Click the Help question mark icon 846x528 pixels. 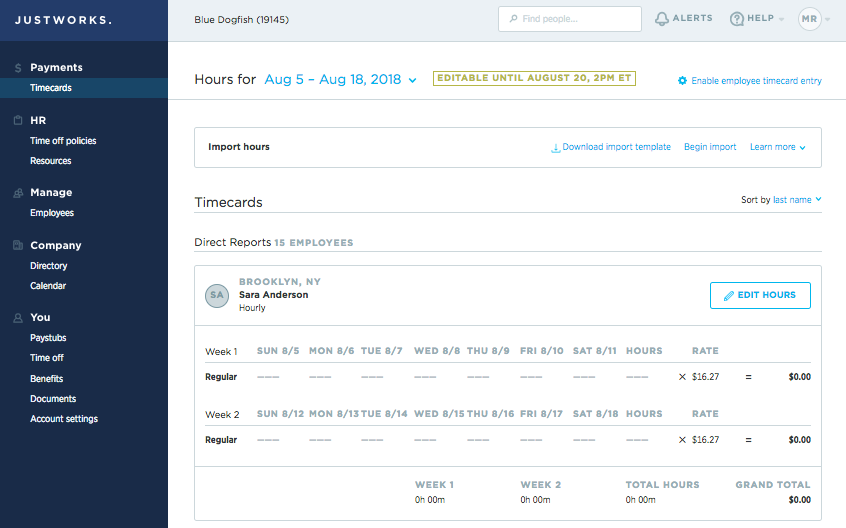point(736,19)
